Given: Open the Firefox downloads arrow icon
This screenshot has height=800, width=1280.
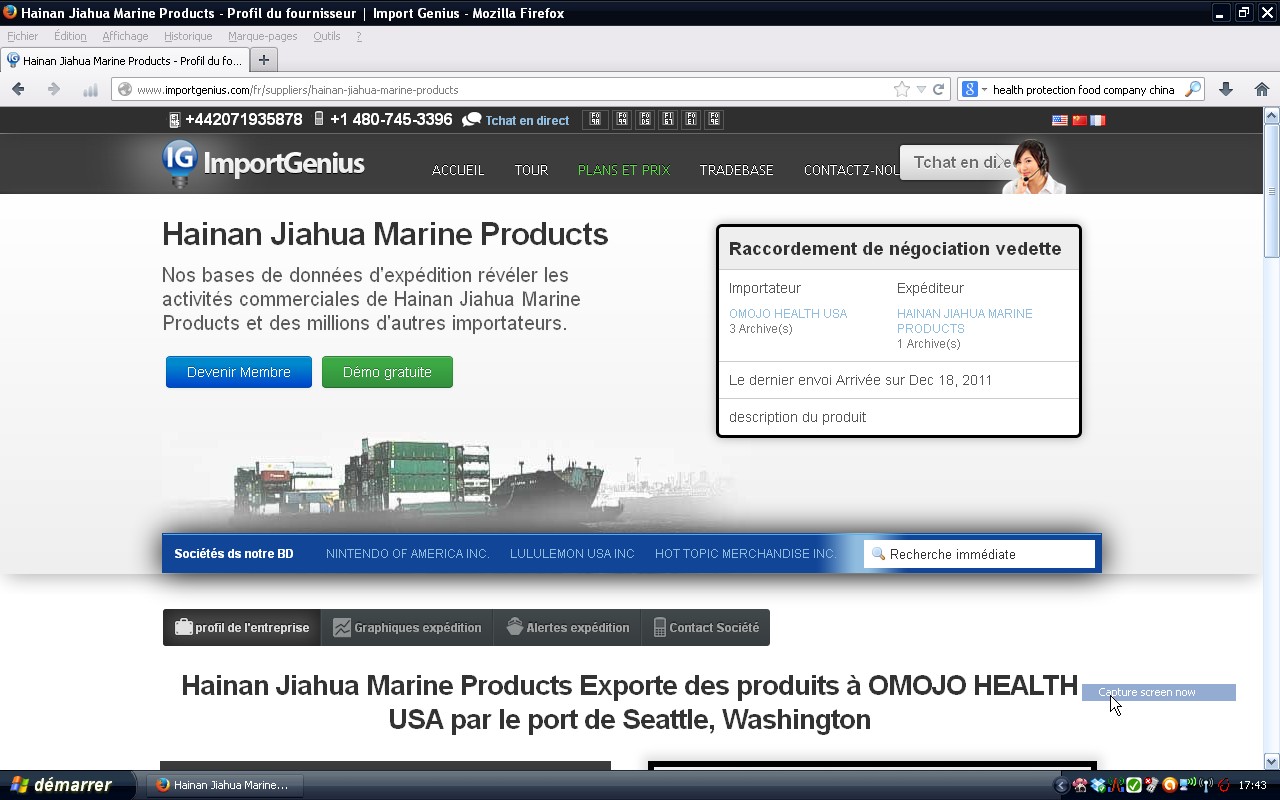Looking at the screenshot, I should click(x=1226, y=89).
